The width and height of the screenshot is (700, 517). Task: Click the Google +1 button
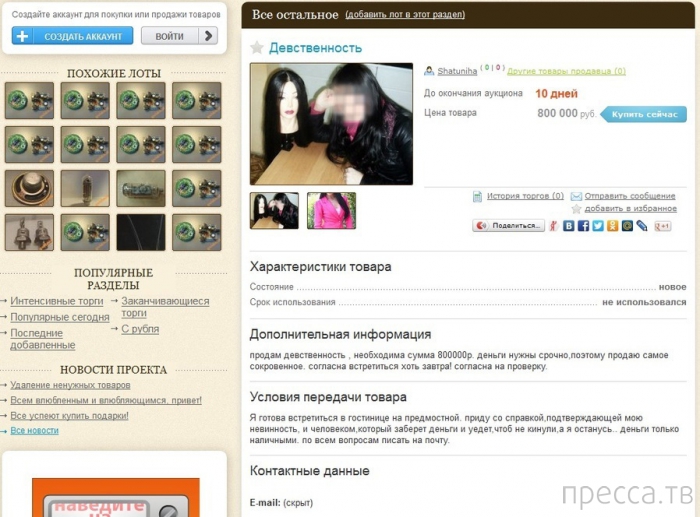click(662, 226)
